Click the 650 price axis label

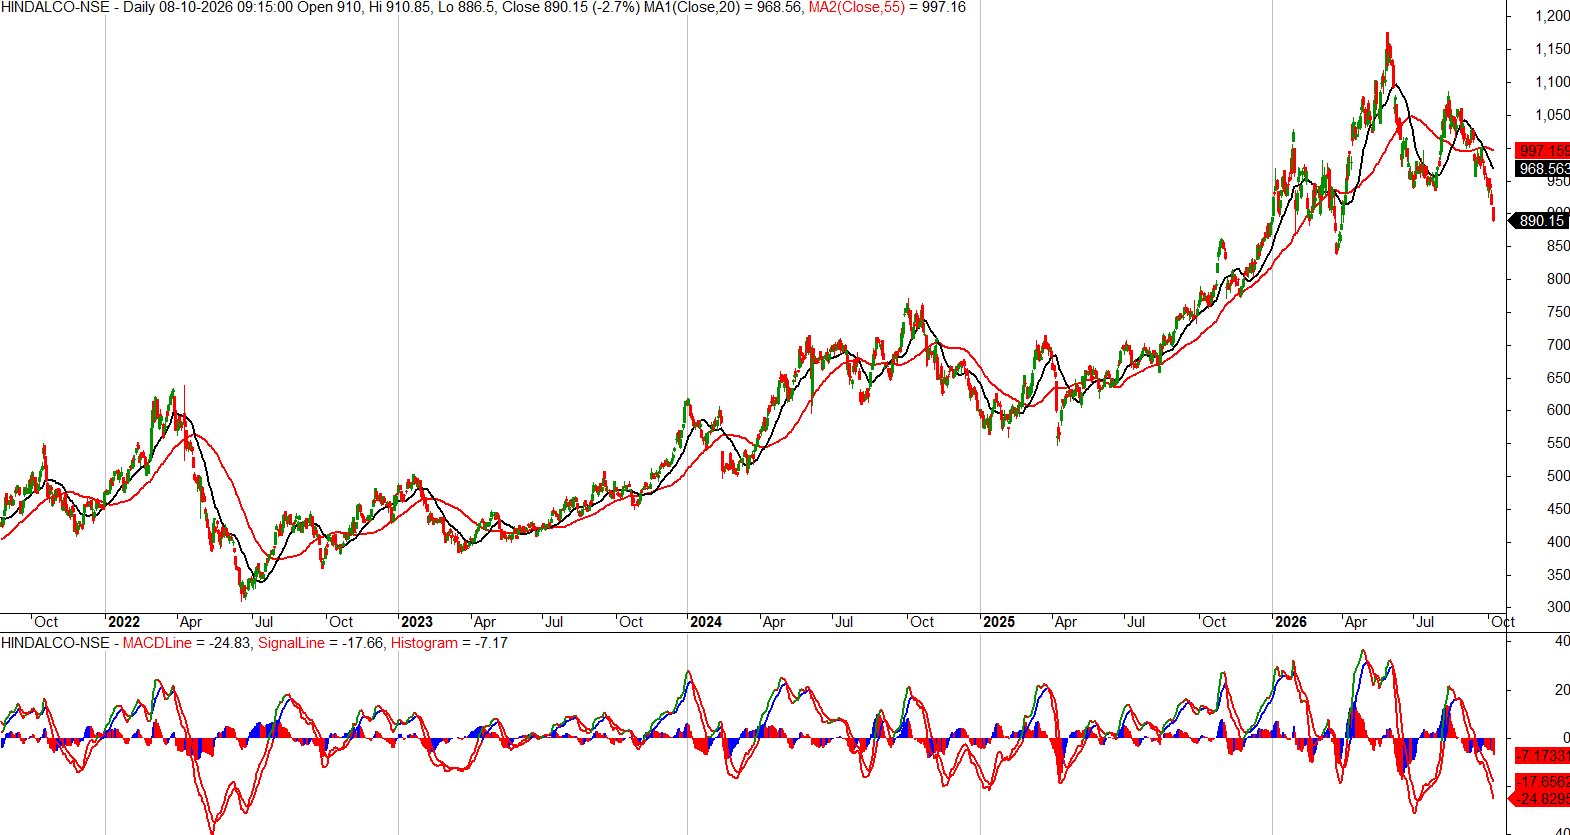pos(1558,378)
